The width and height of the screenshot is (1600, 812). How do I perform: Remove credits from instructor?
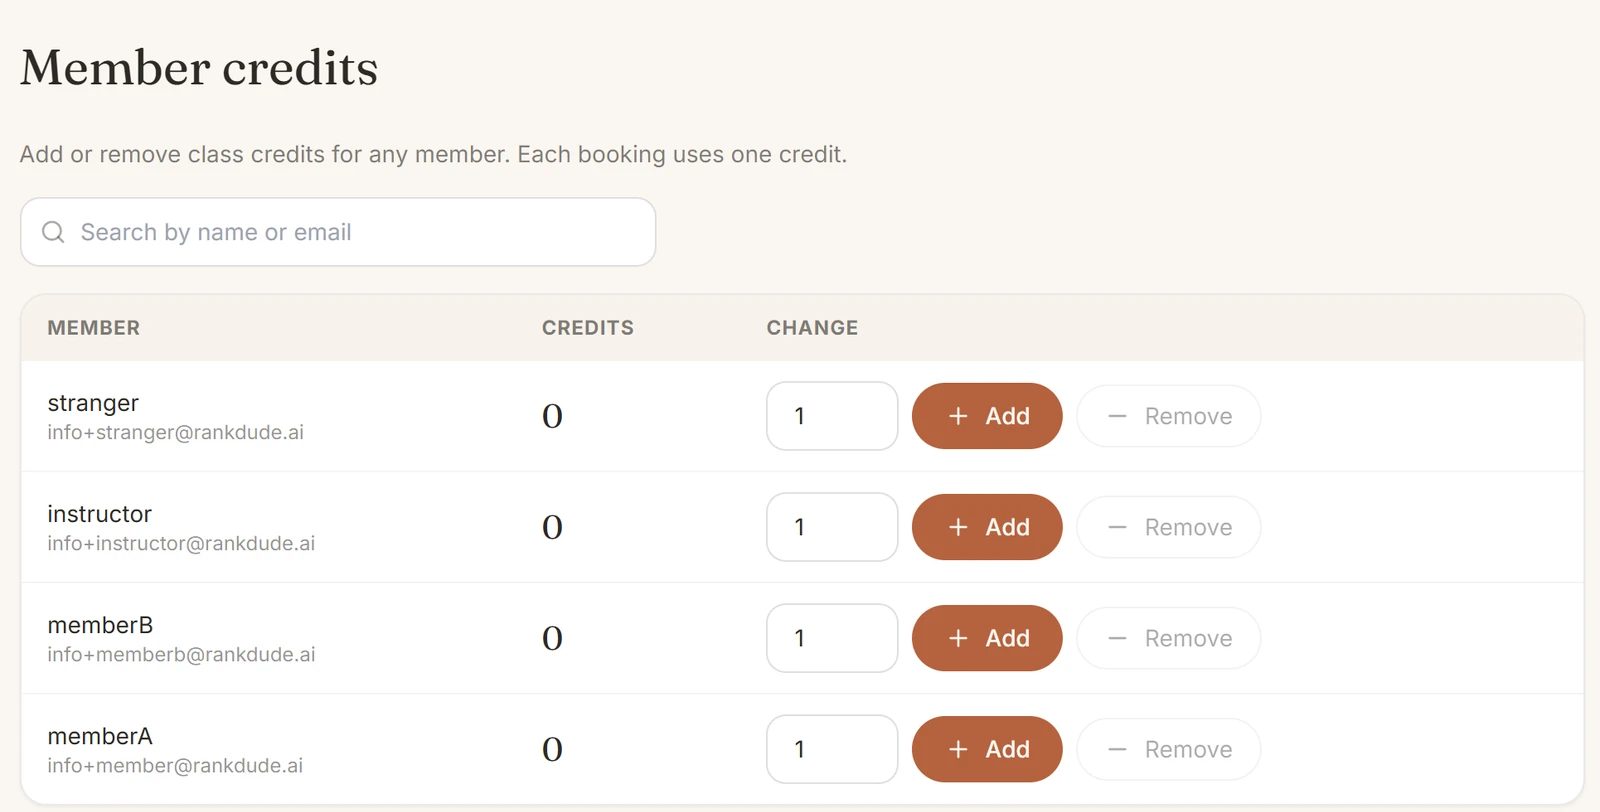[x=1169, y=527]
